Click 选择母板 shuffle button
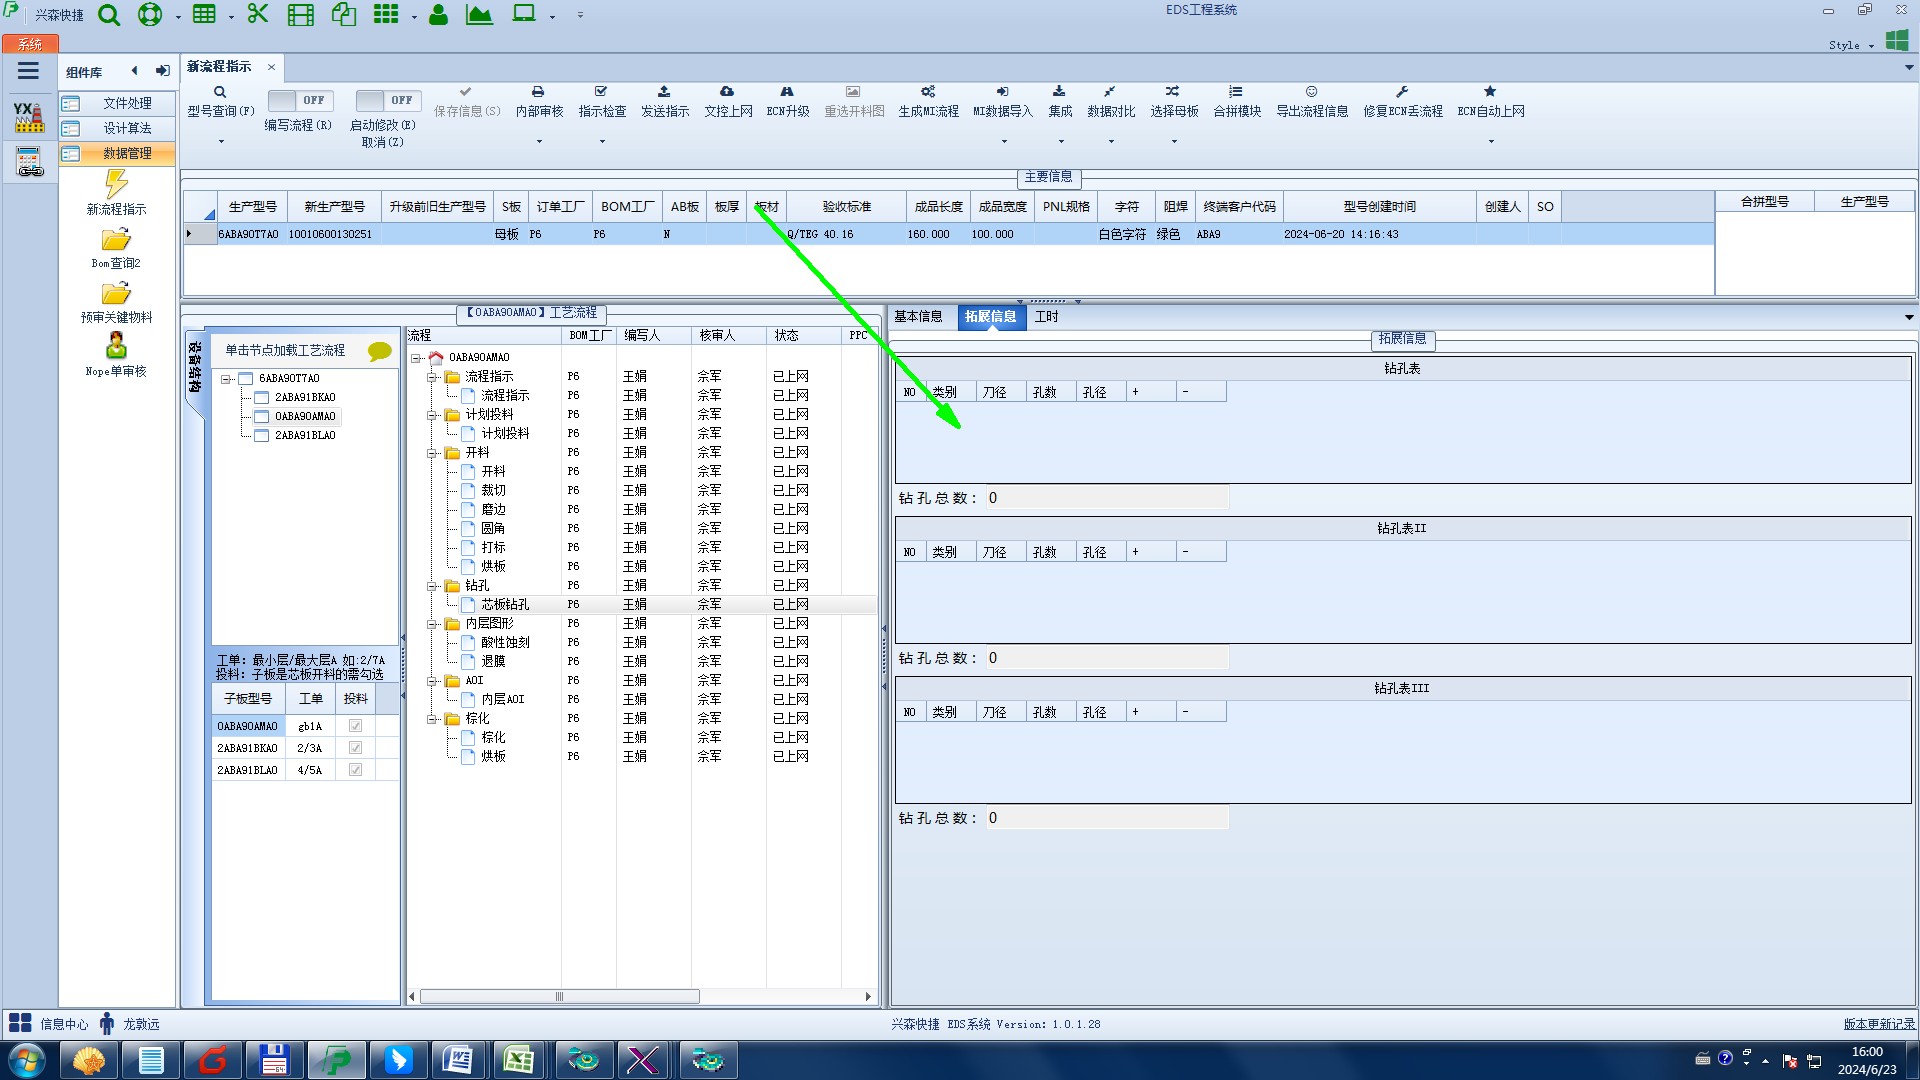 tap(1174, 102)
